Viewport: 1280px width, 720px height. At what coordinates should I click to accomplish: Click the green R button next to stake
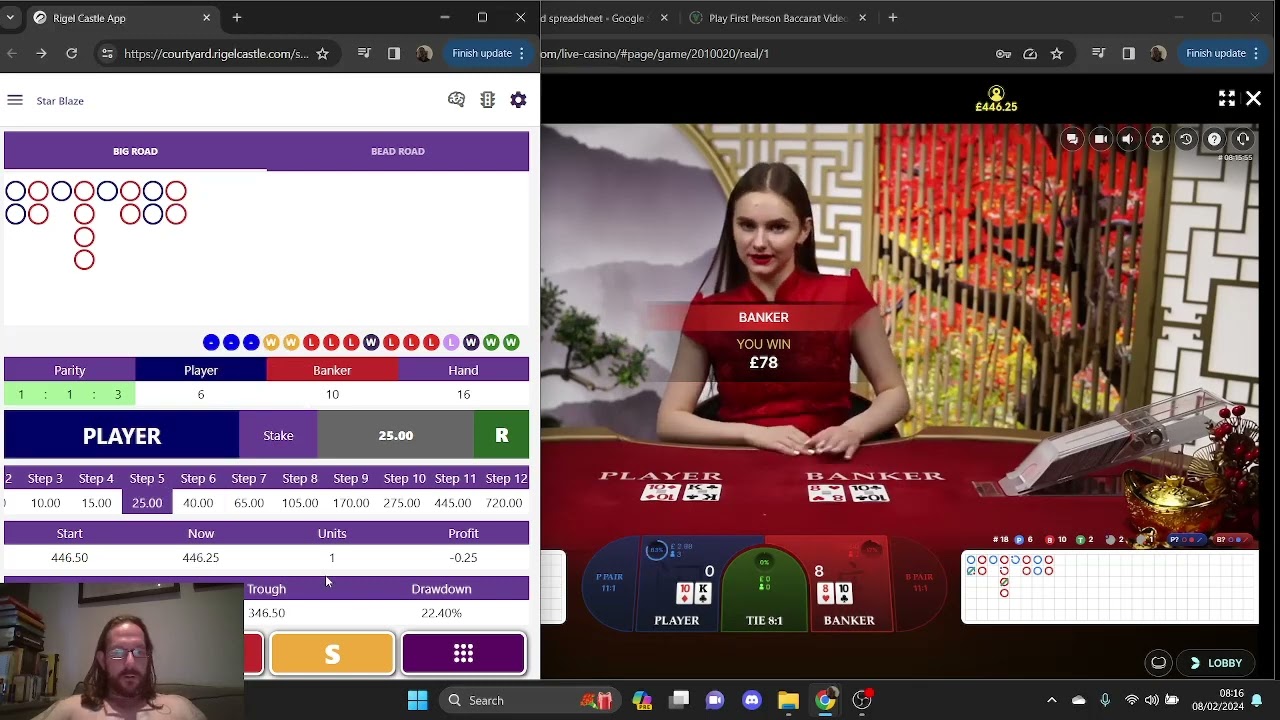tap(502, 436)
